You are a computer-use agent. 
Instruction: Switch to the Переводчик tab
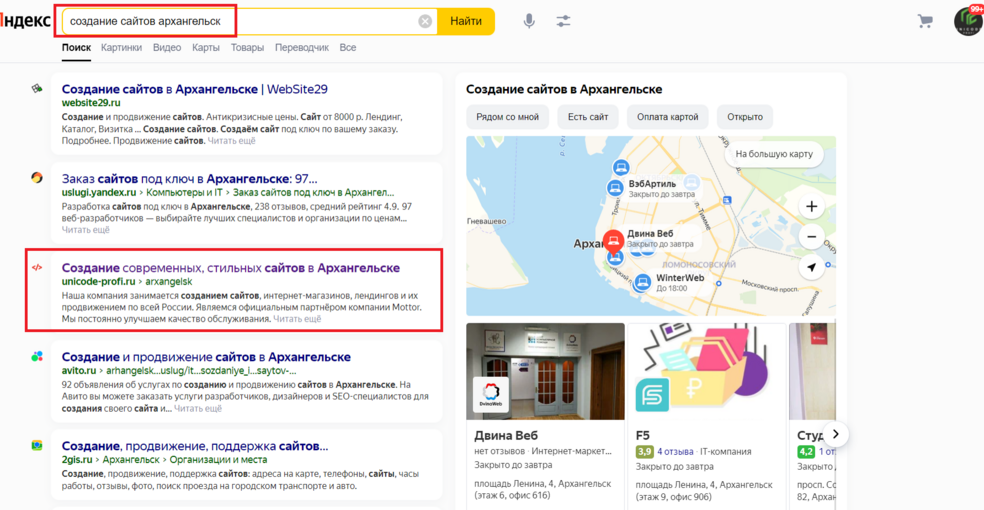point(302,48)
